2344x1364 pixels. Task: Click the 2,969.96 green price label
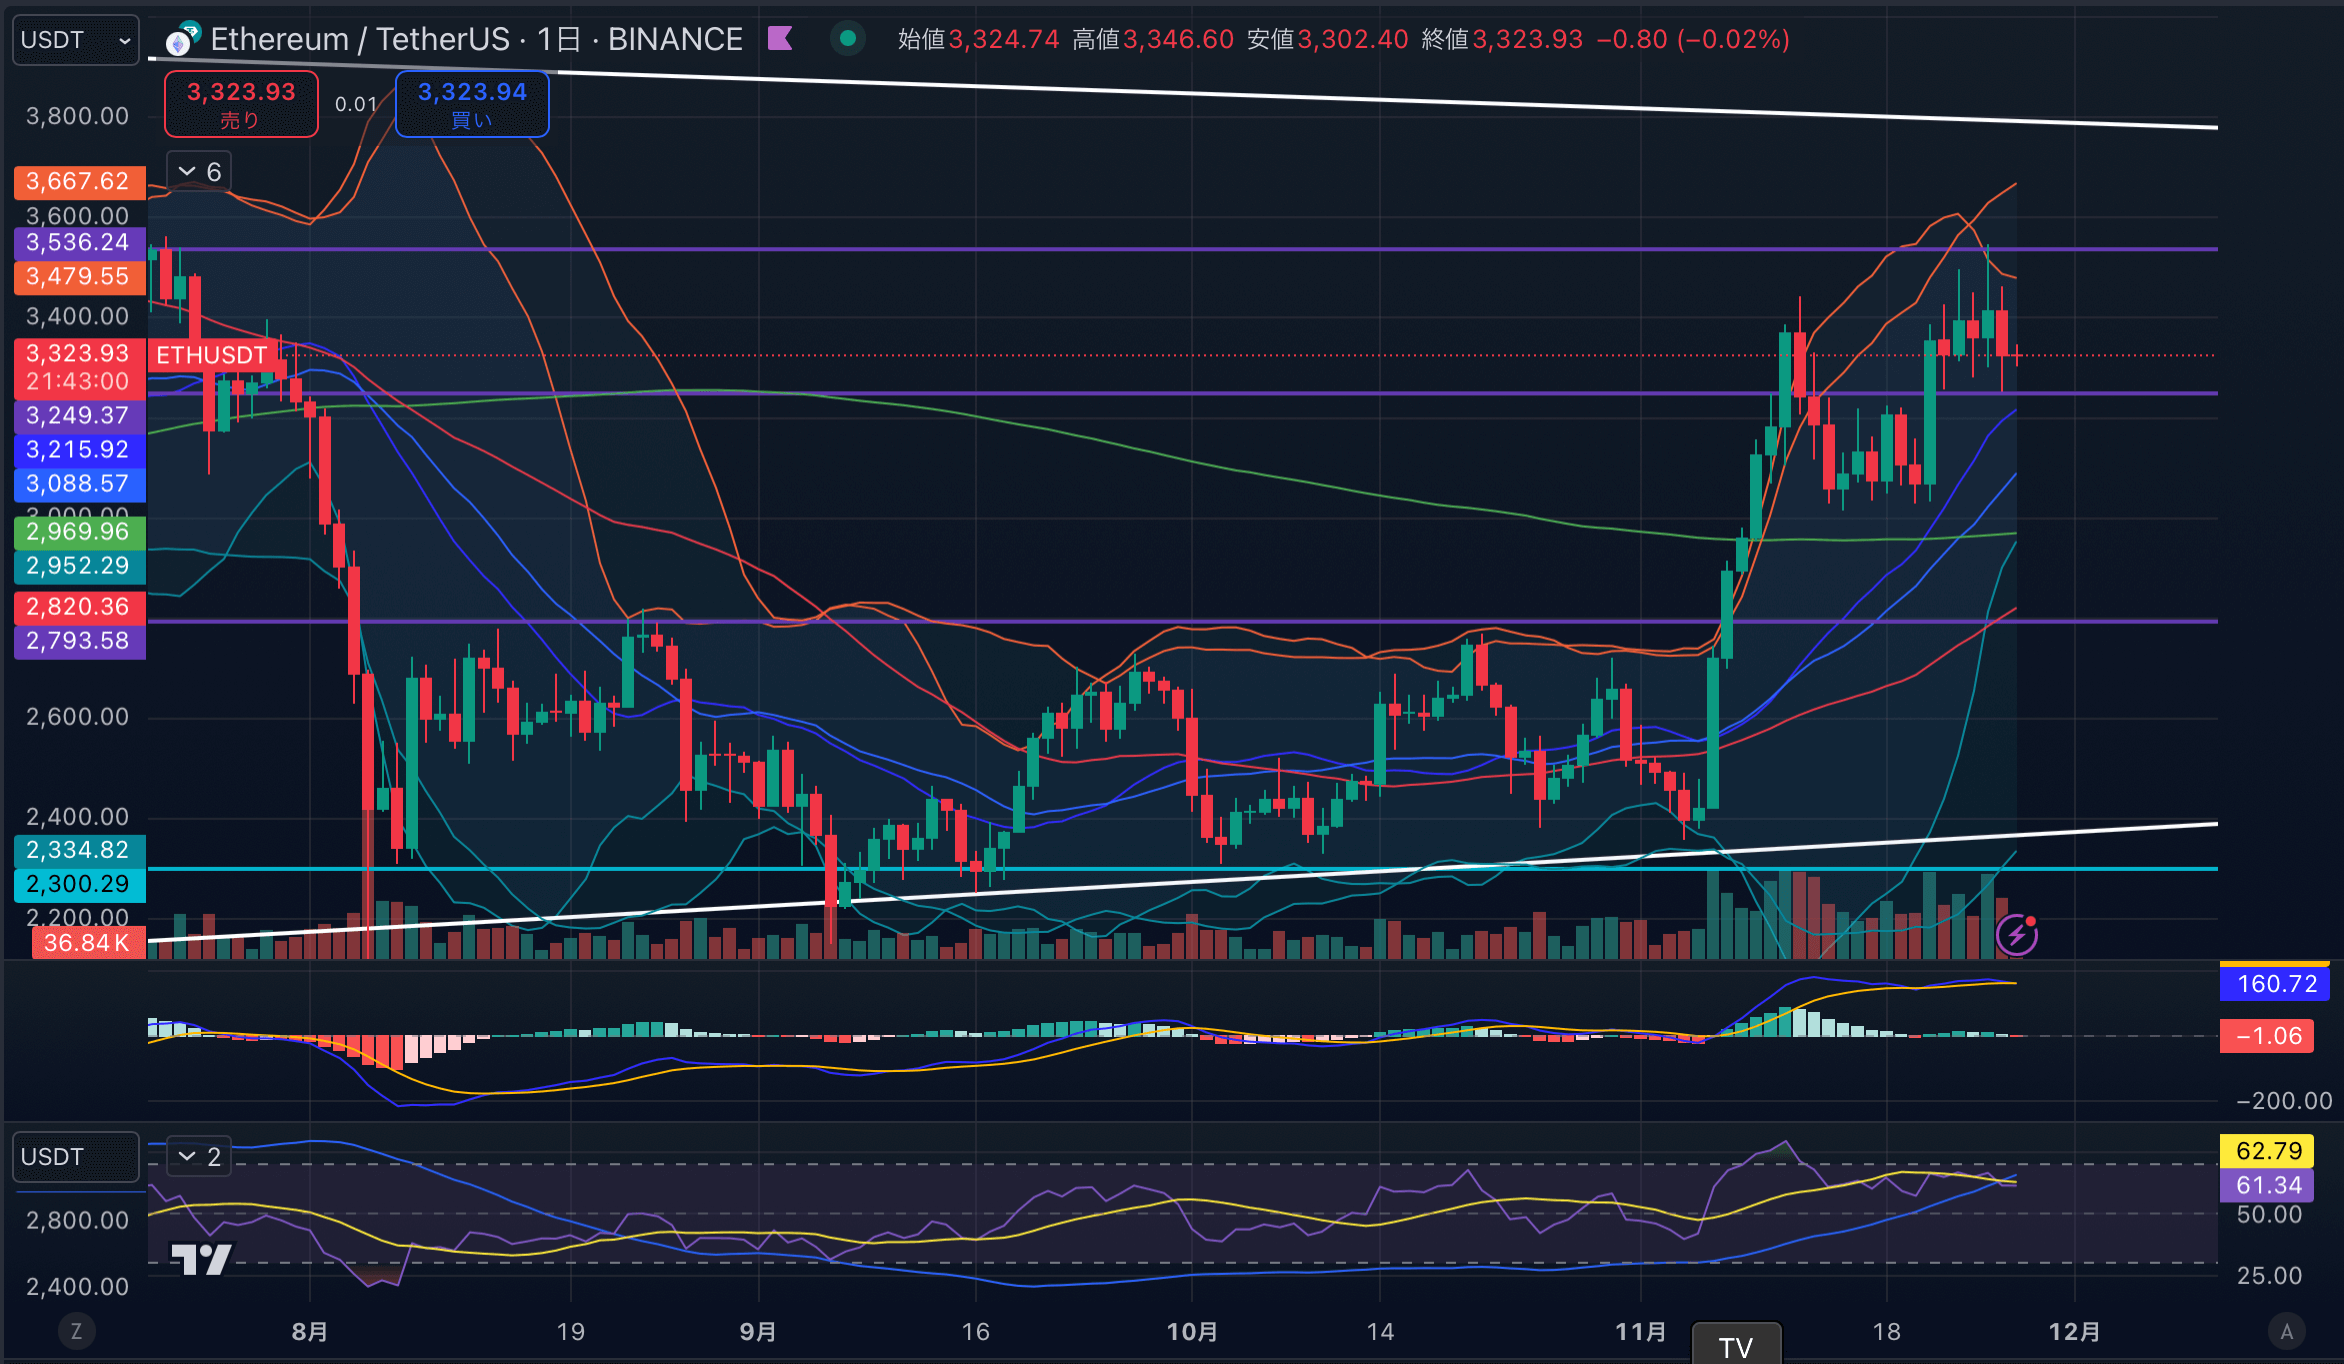click(79, 532)
